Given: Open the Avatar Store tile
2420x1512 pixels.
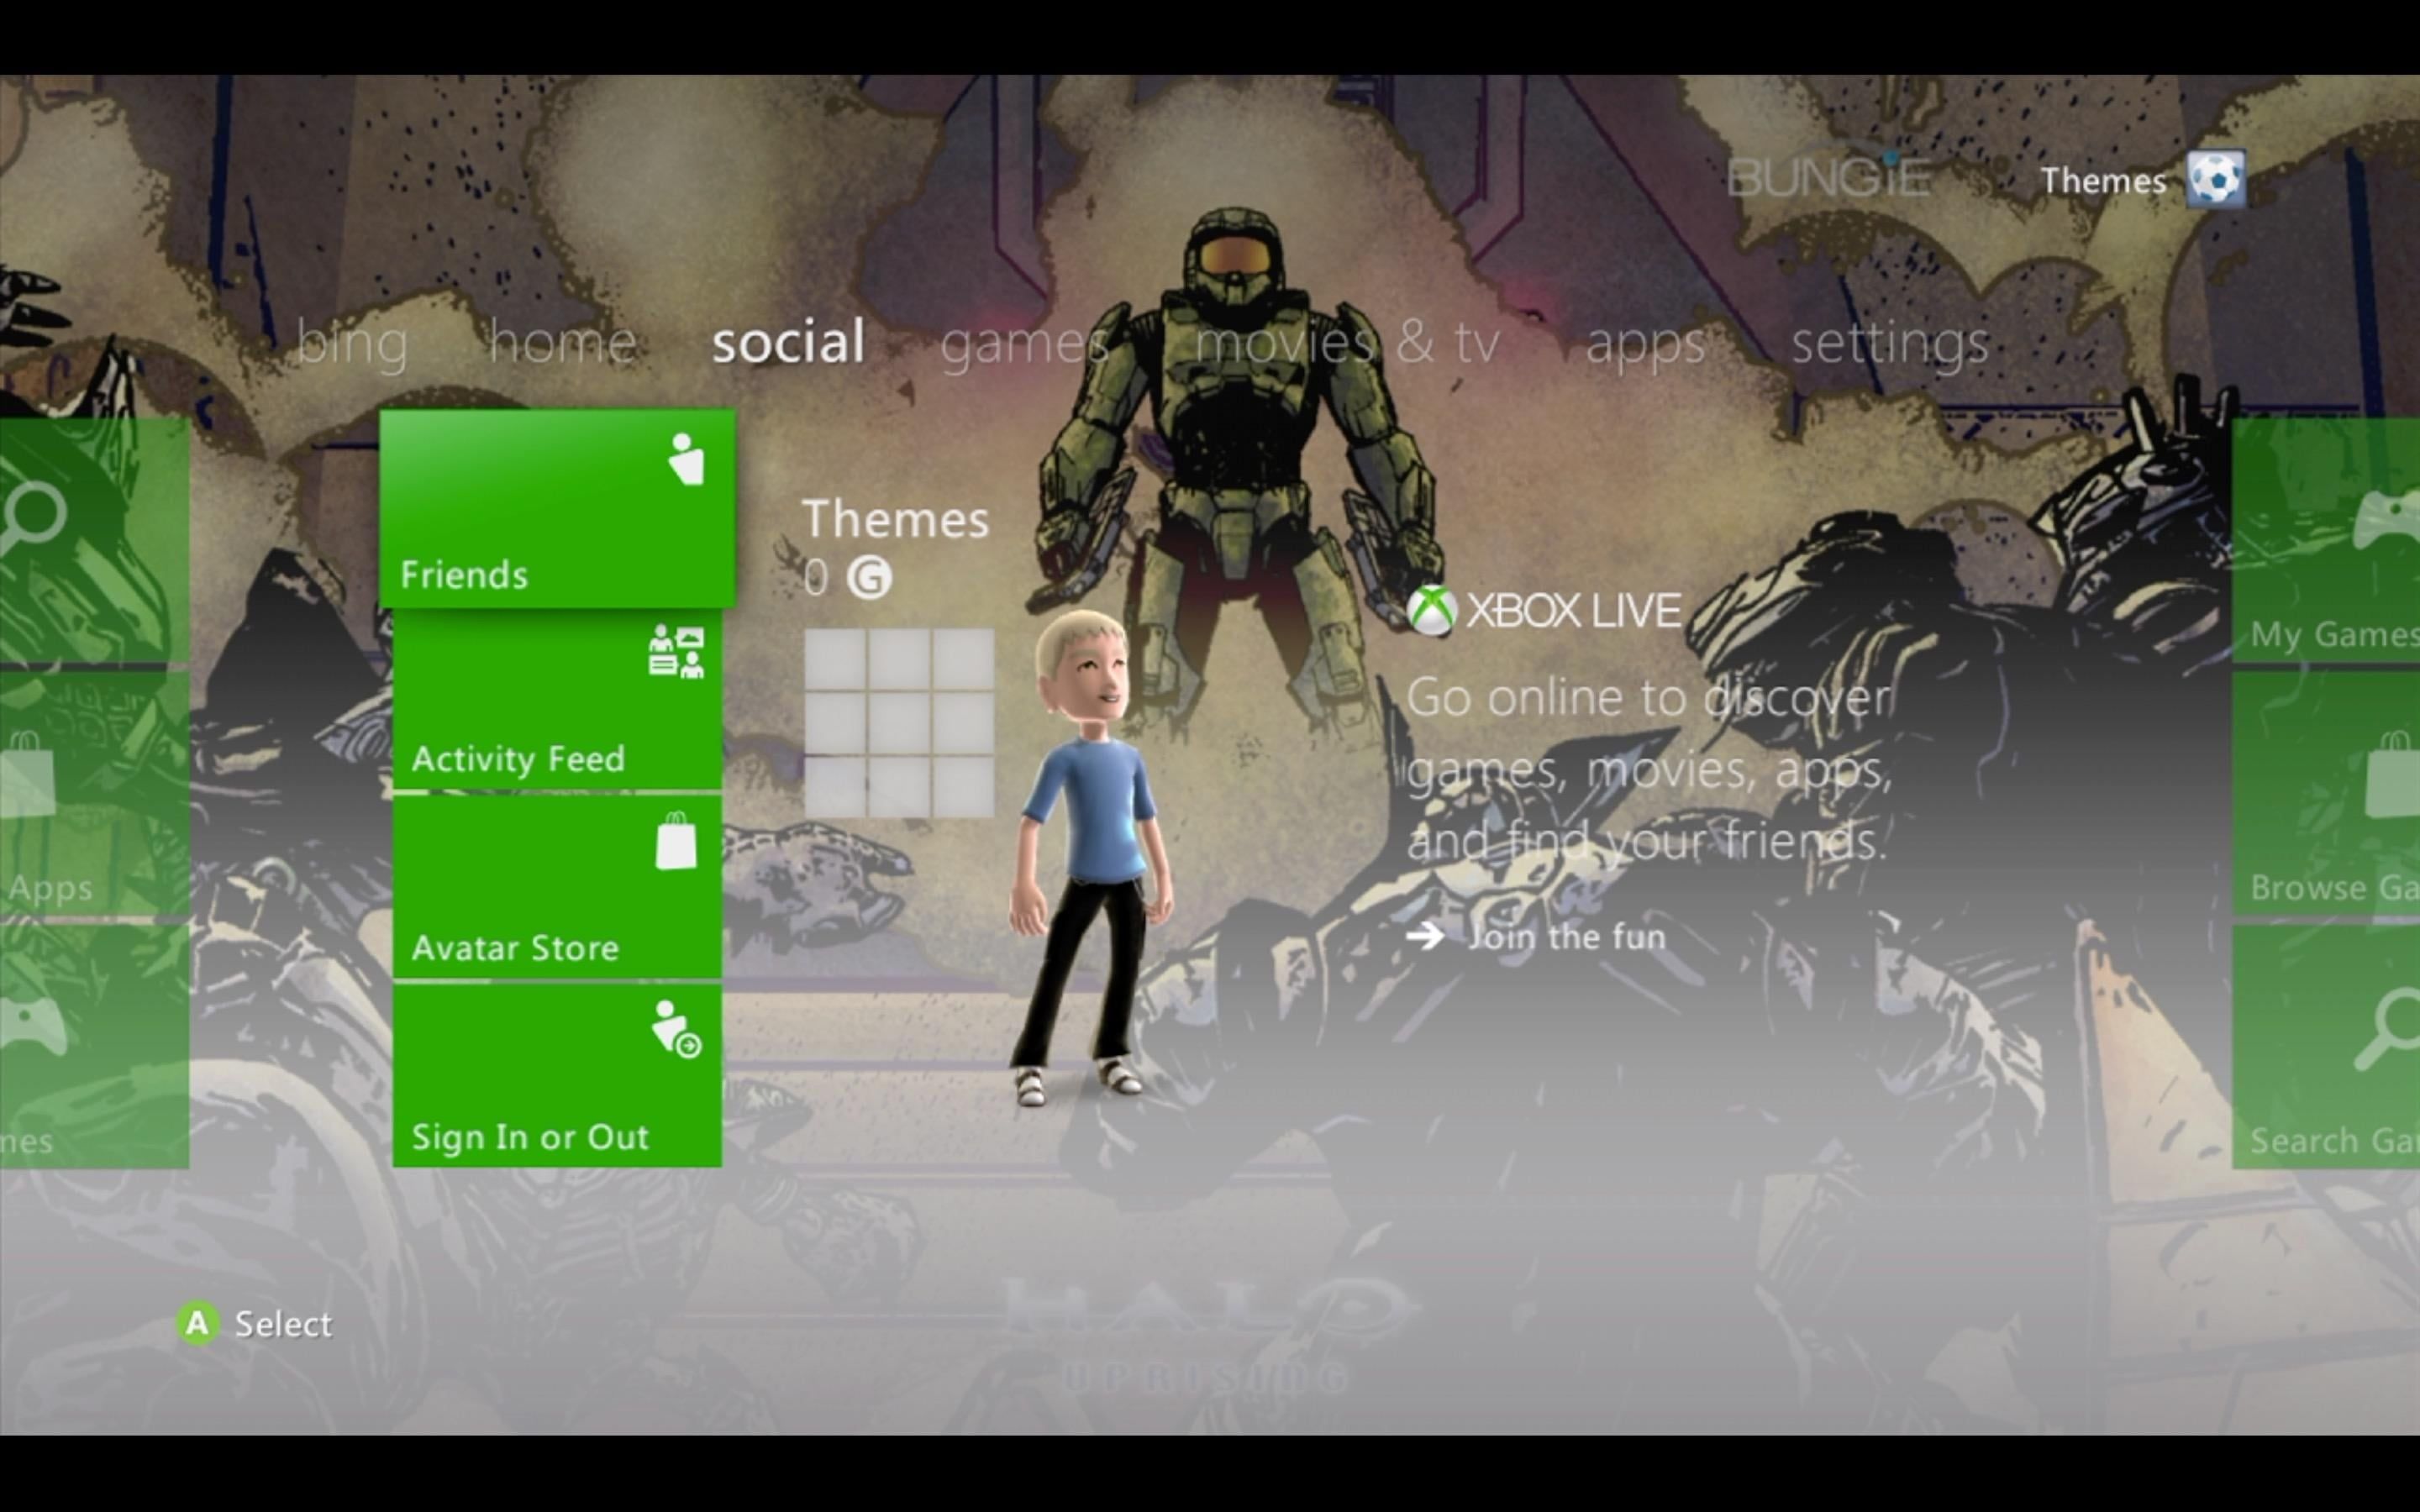Looking at the screenshot, I should (x=557, y=886).
